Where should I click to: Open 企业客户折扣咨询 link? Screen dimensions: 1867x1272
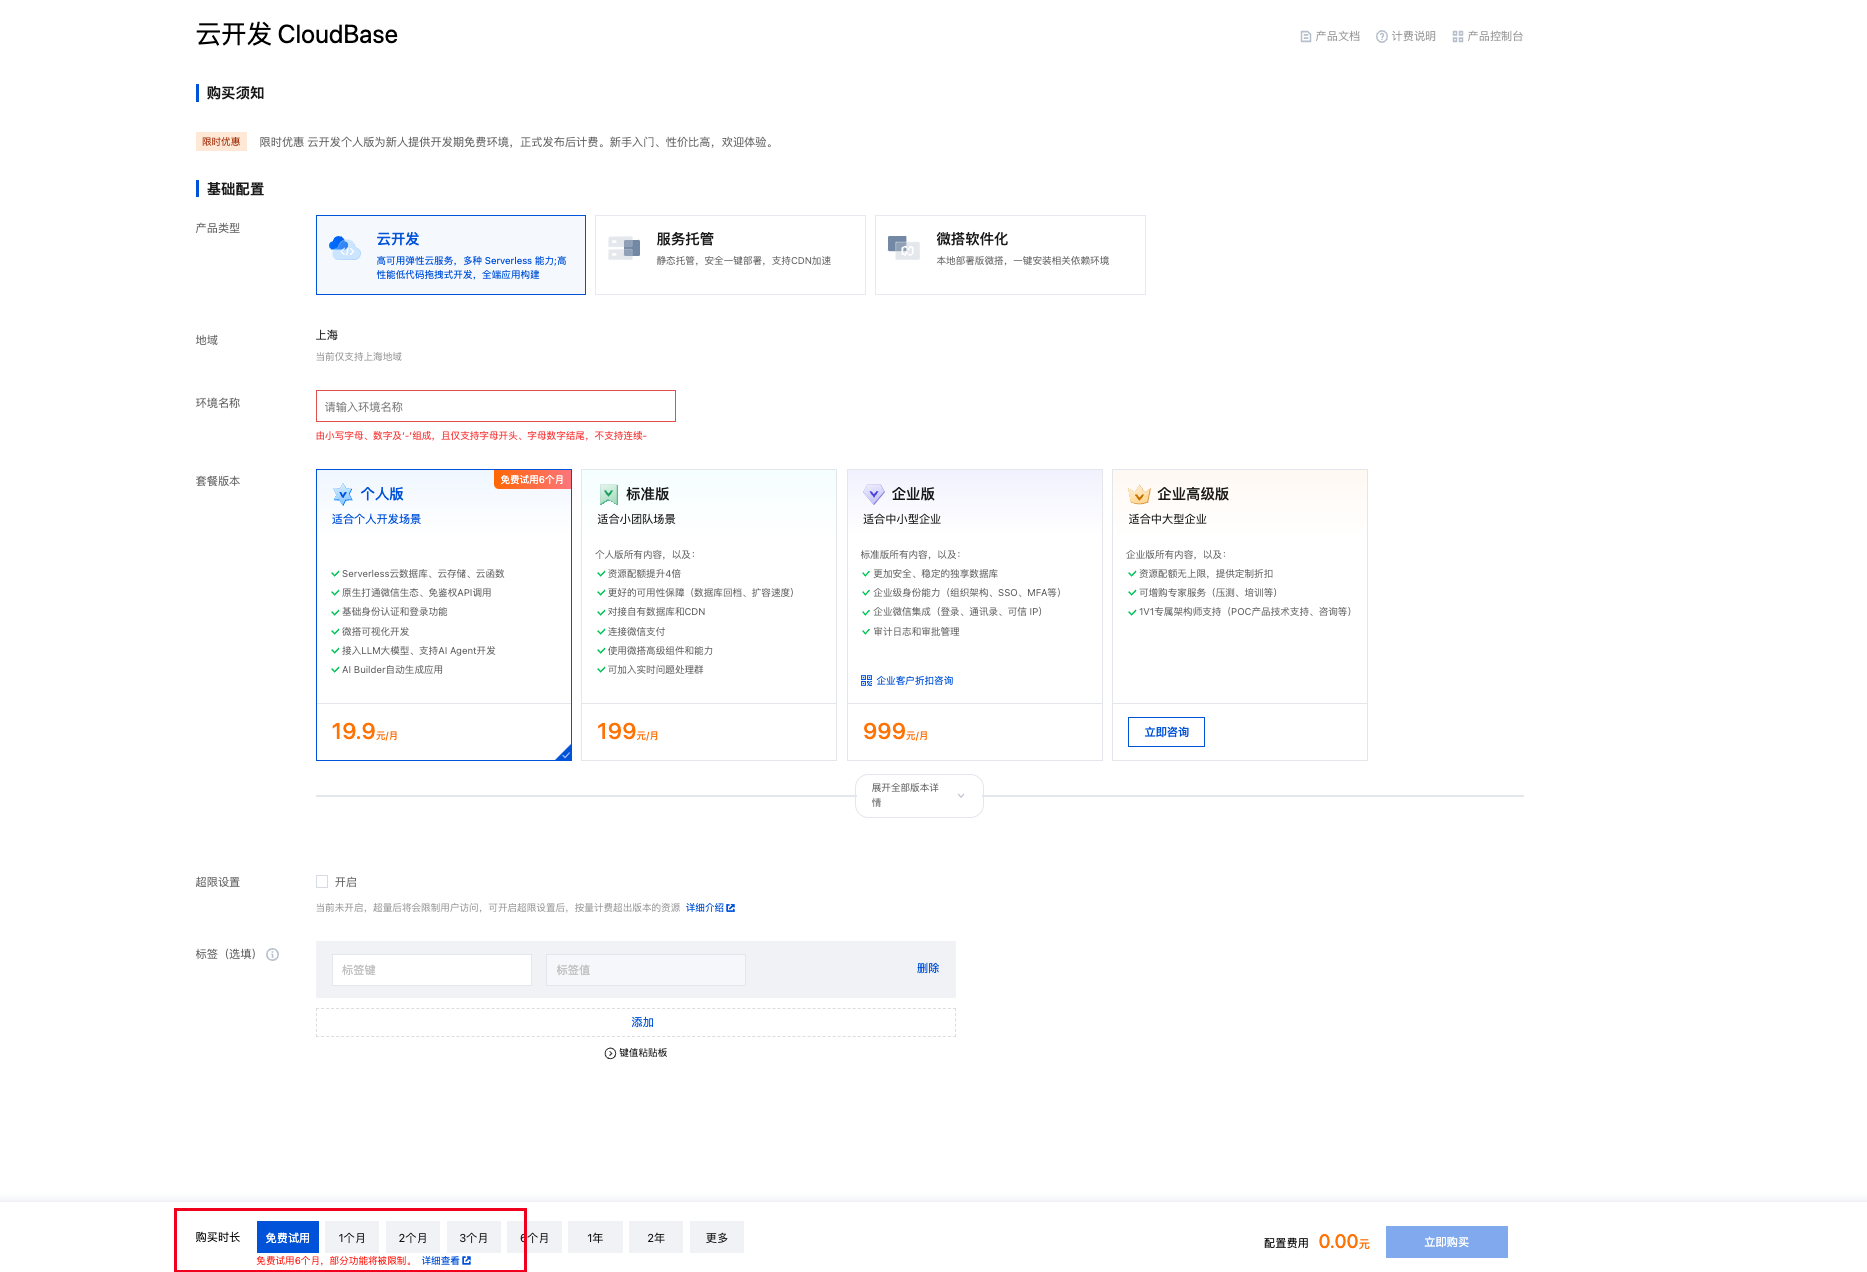[915, 681]
